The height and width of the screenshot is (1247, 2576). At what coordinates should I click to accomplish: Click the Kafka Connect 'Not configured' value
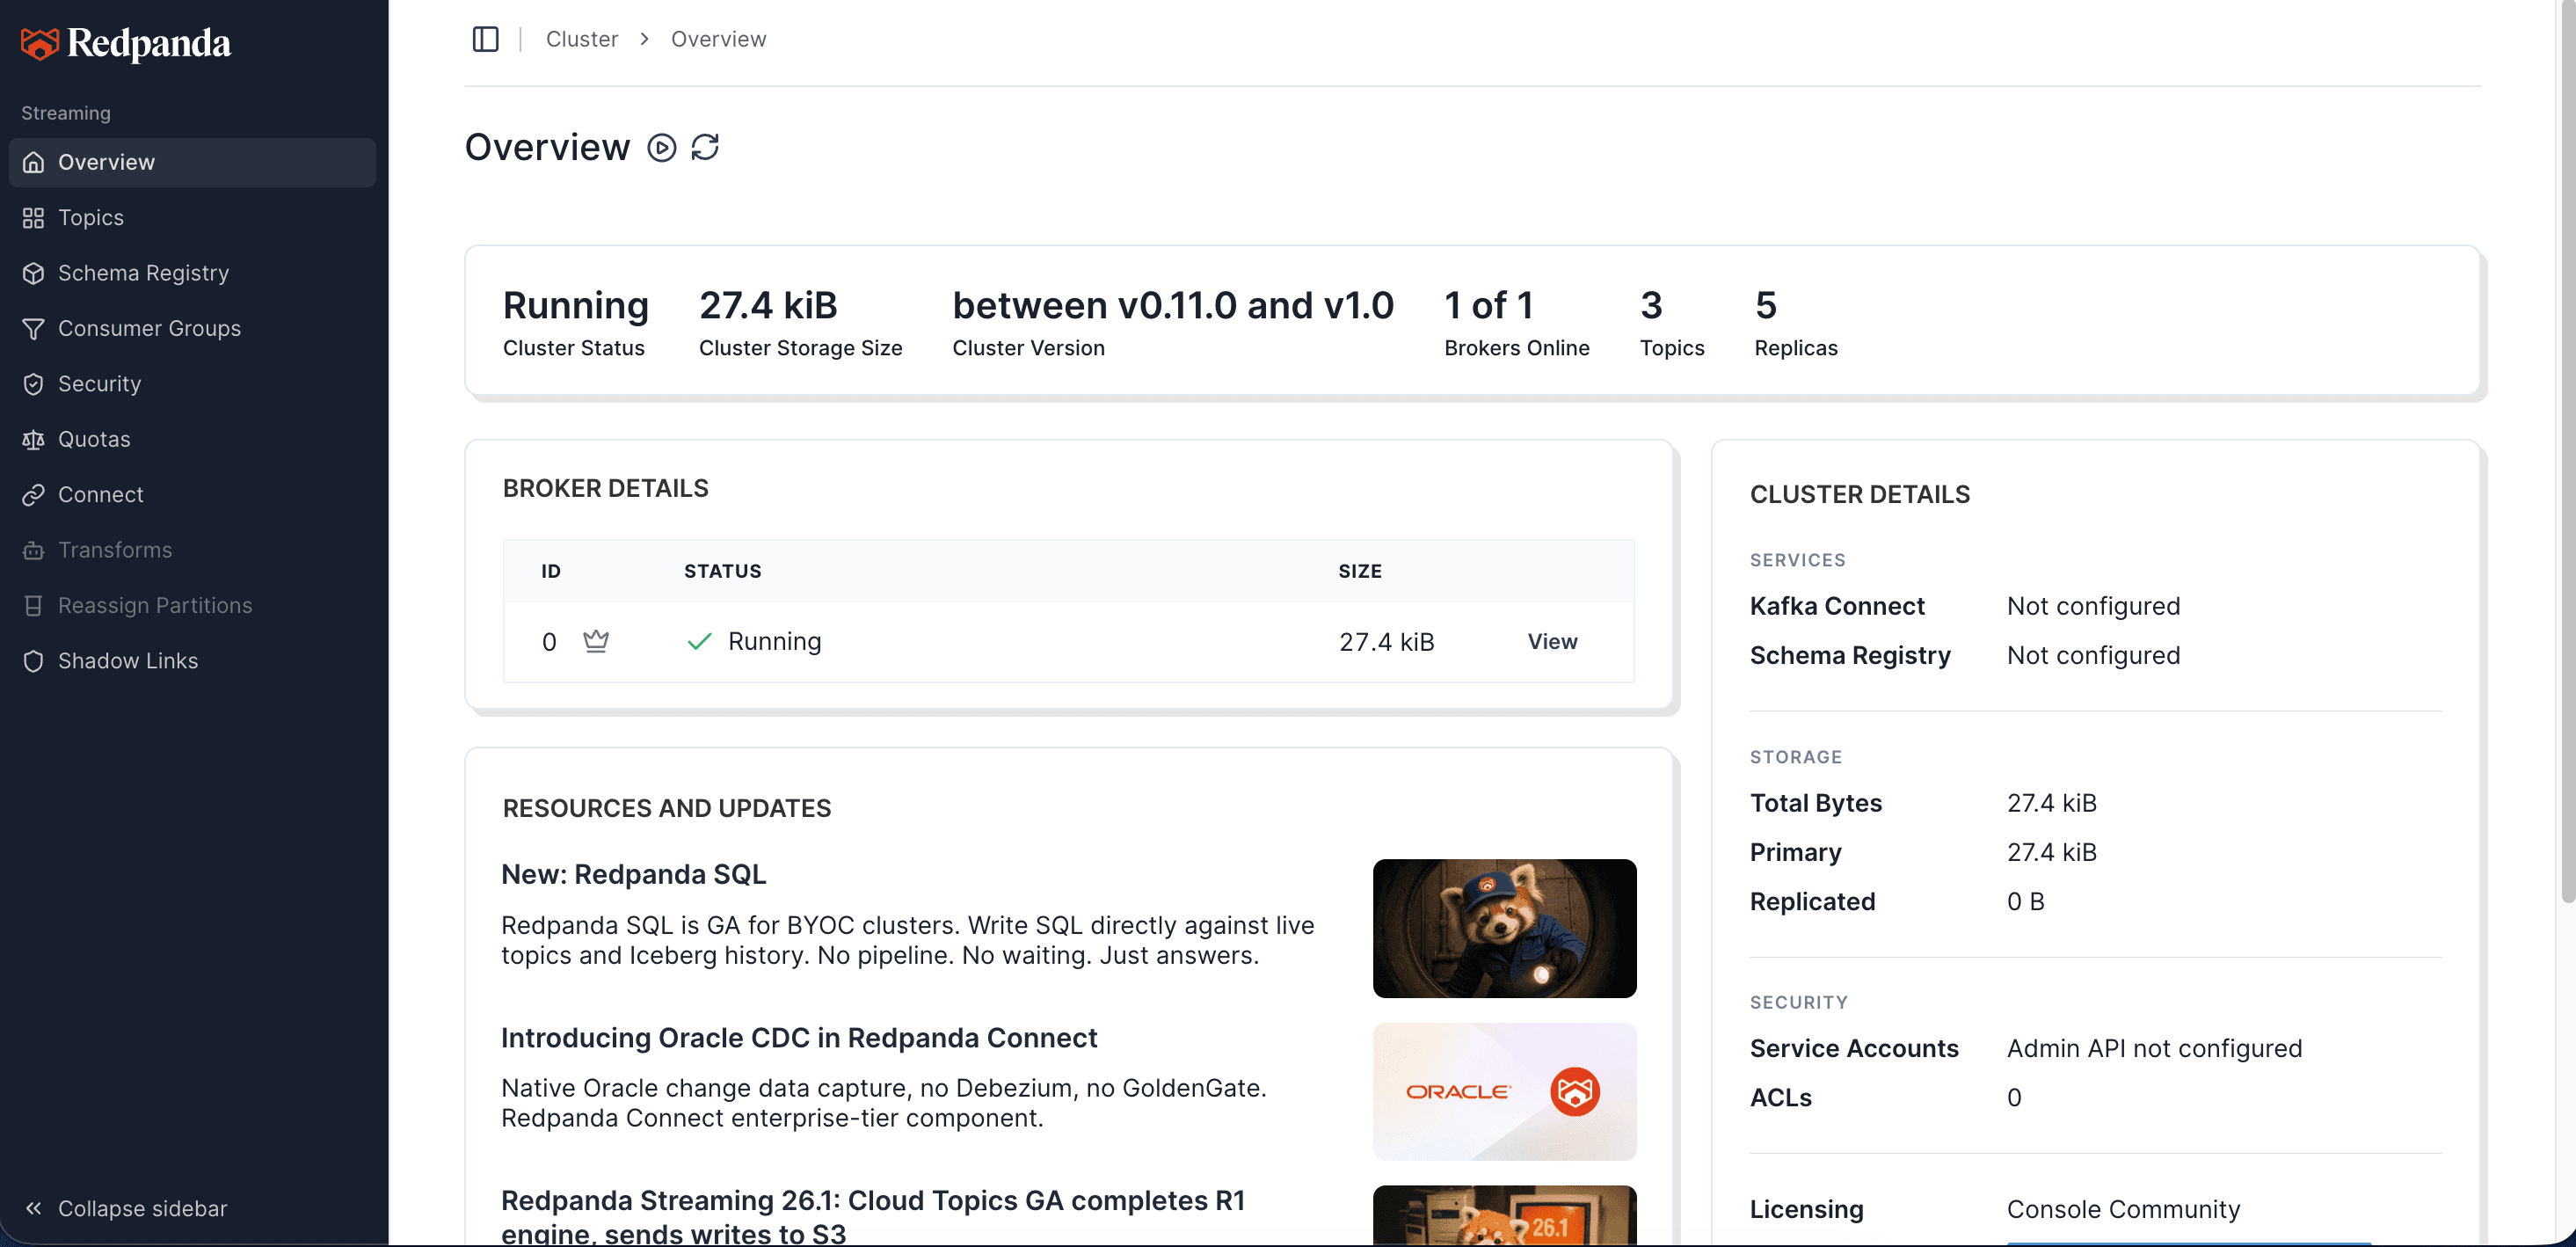[x=2093, y=606]
